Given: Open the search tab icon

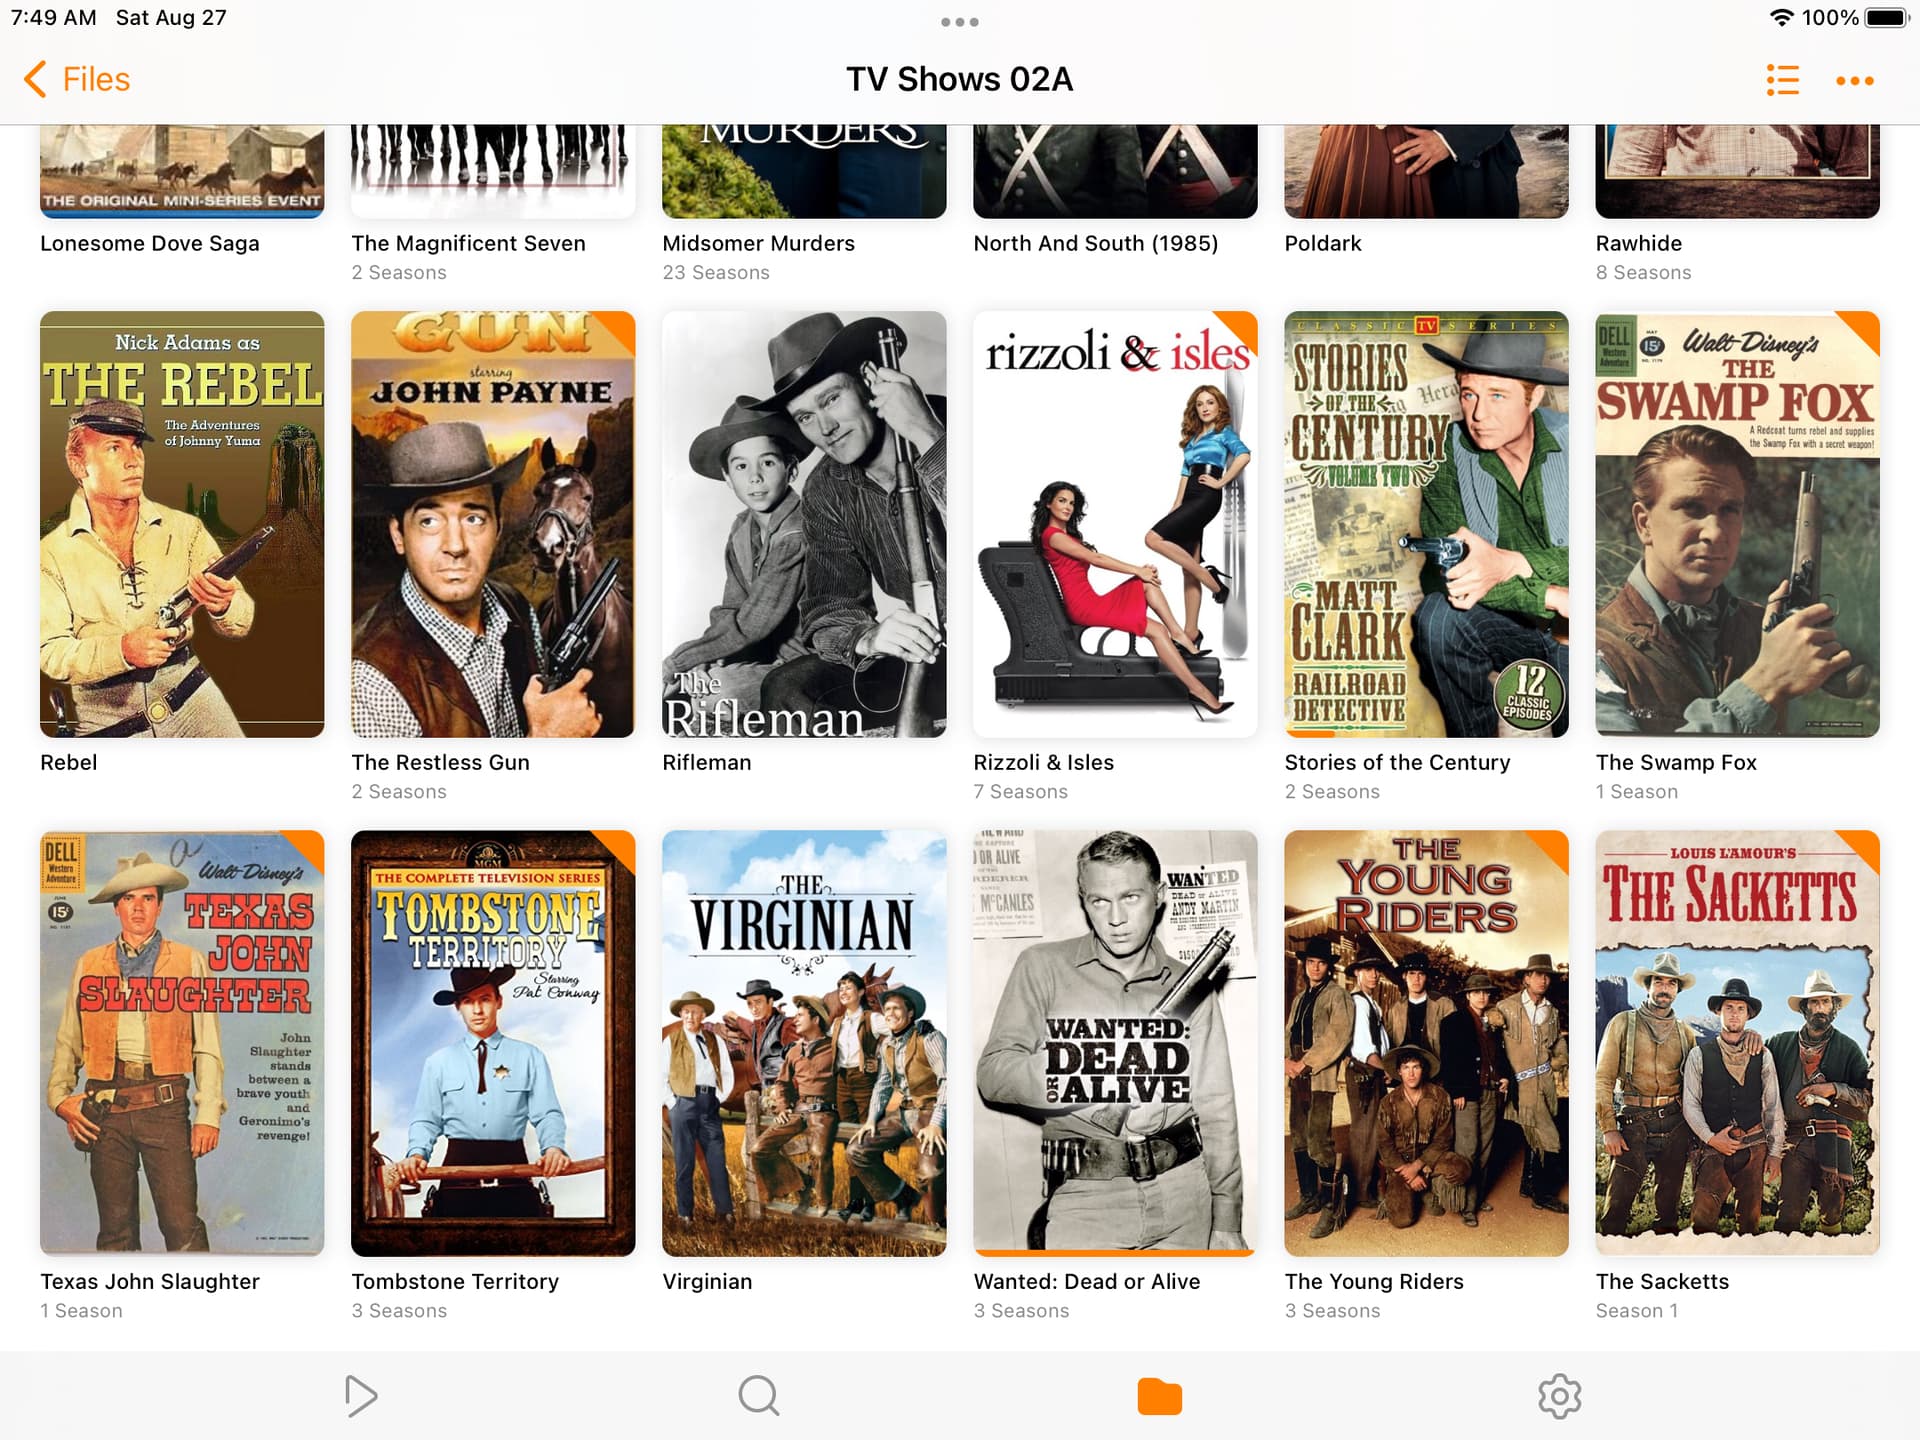Looking at the screenshot, I should (759, 1396).
